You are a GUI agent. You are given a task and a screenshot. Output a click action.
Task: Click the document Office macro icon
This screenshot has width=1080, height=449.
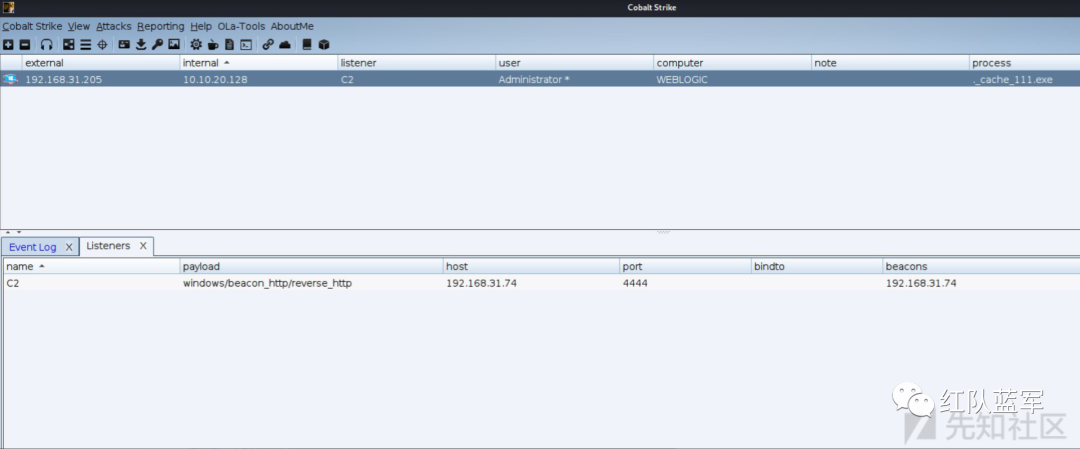(x=229, y=45)
